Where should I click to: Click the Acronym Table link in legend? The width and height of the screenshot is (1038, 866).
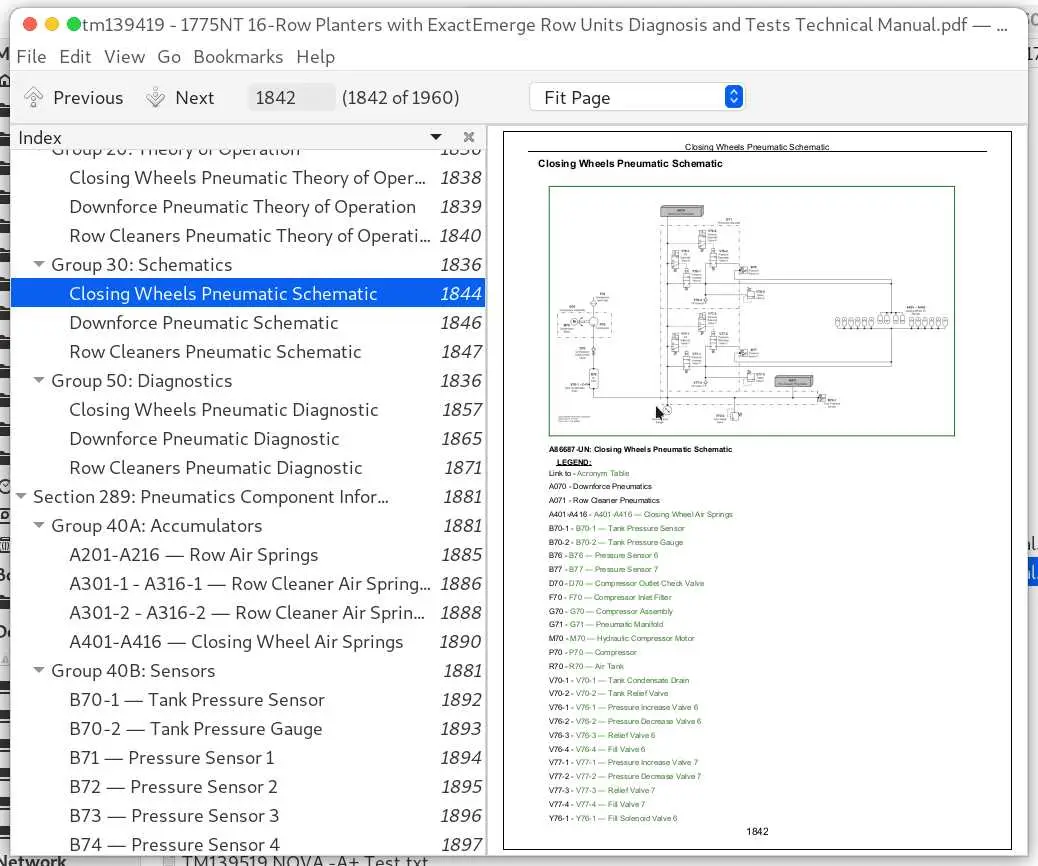602,473
